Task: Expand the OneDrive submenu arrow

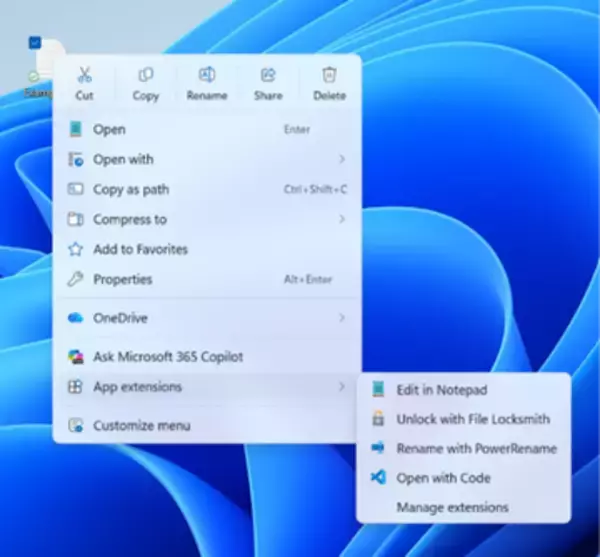Action: click(x=342, y=318)
